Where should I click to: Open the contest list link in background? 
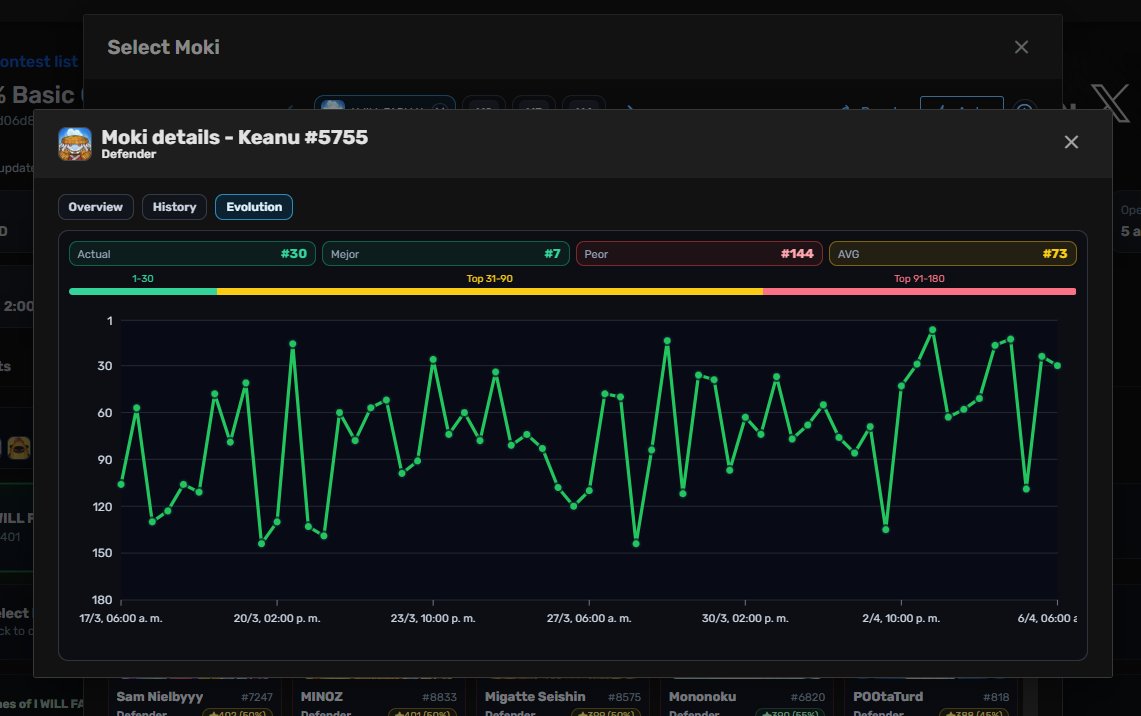tap(39, 62)
